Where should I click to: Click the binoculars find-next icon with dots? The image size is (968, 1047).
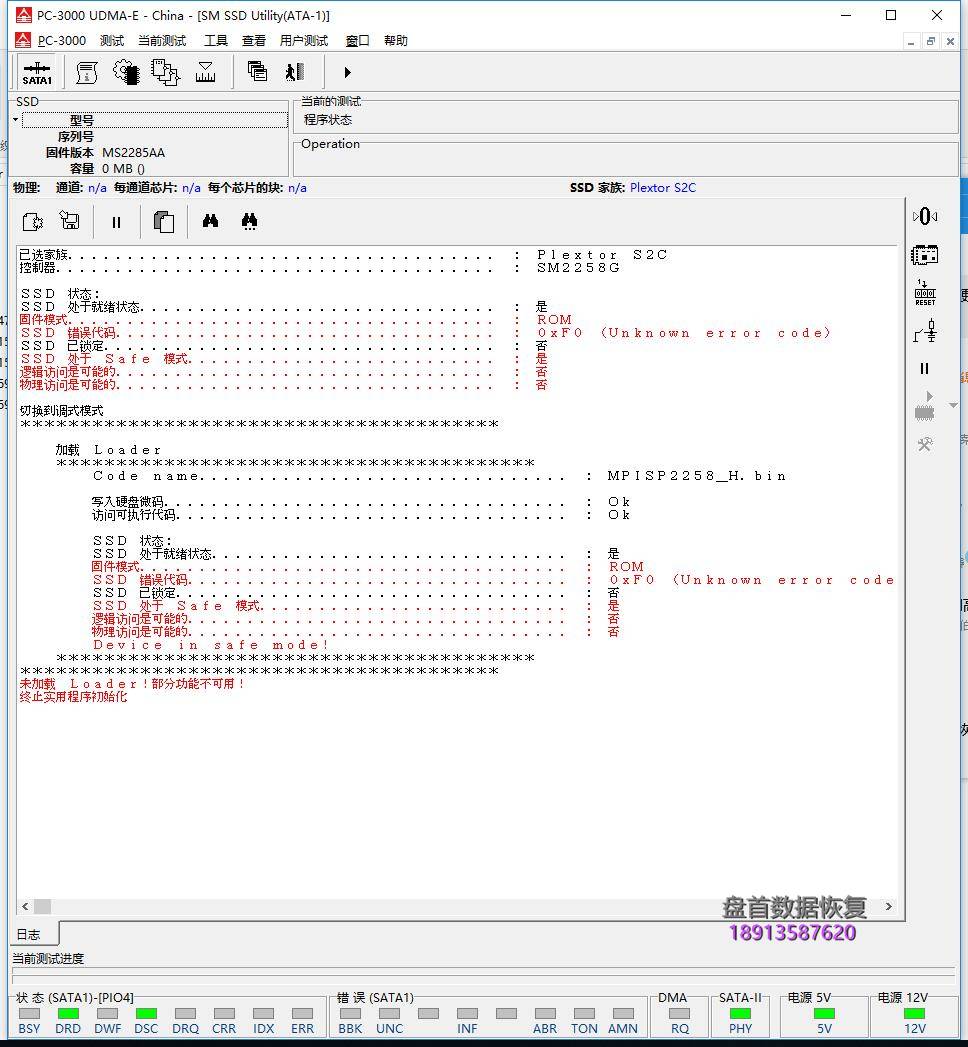(249, 222)
